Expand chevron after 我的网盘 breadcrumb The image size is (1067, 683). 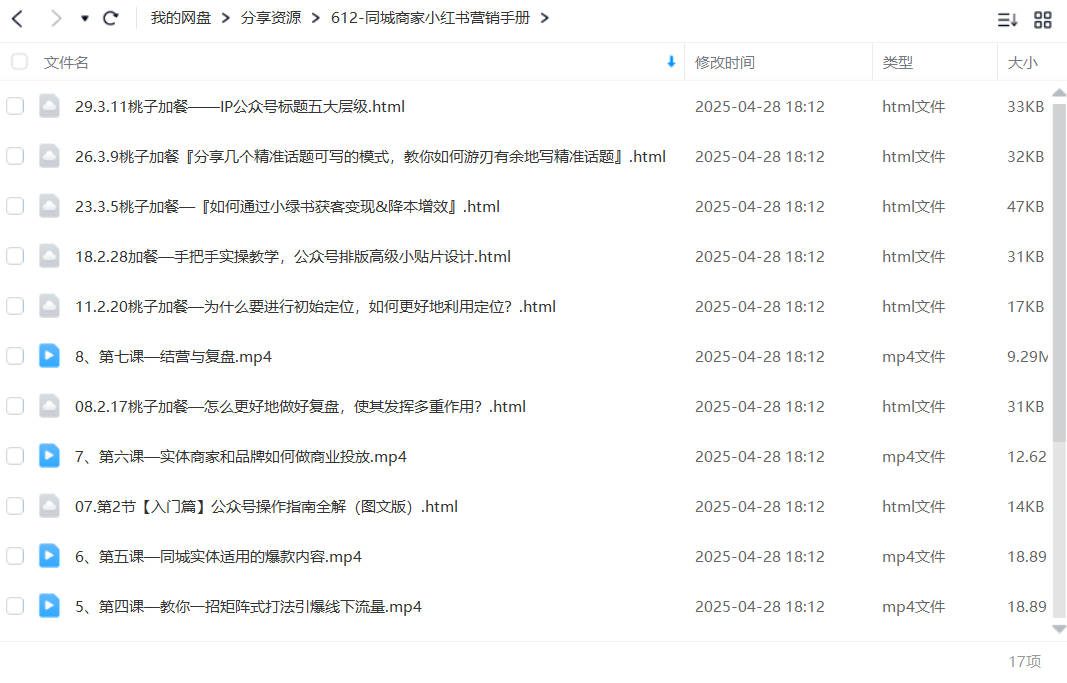[226, 18]
